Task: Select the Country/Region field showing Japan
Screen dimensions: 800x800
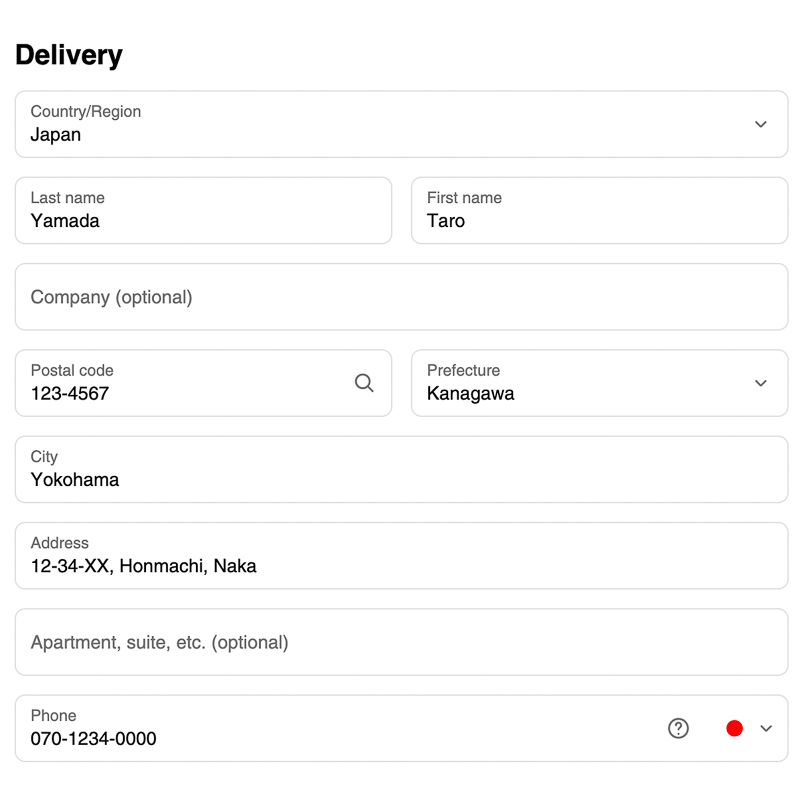Action: click(402, 124)
